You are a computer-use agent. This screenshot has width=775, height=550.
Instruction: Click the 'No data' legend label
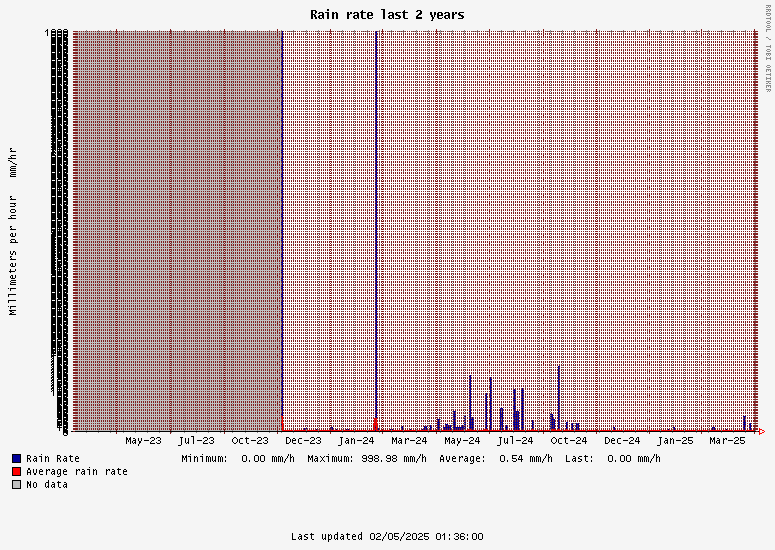[x=47, y=484]
